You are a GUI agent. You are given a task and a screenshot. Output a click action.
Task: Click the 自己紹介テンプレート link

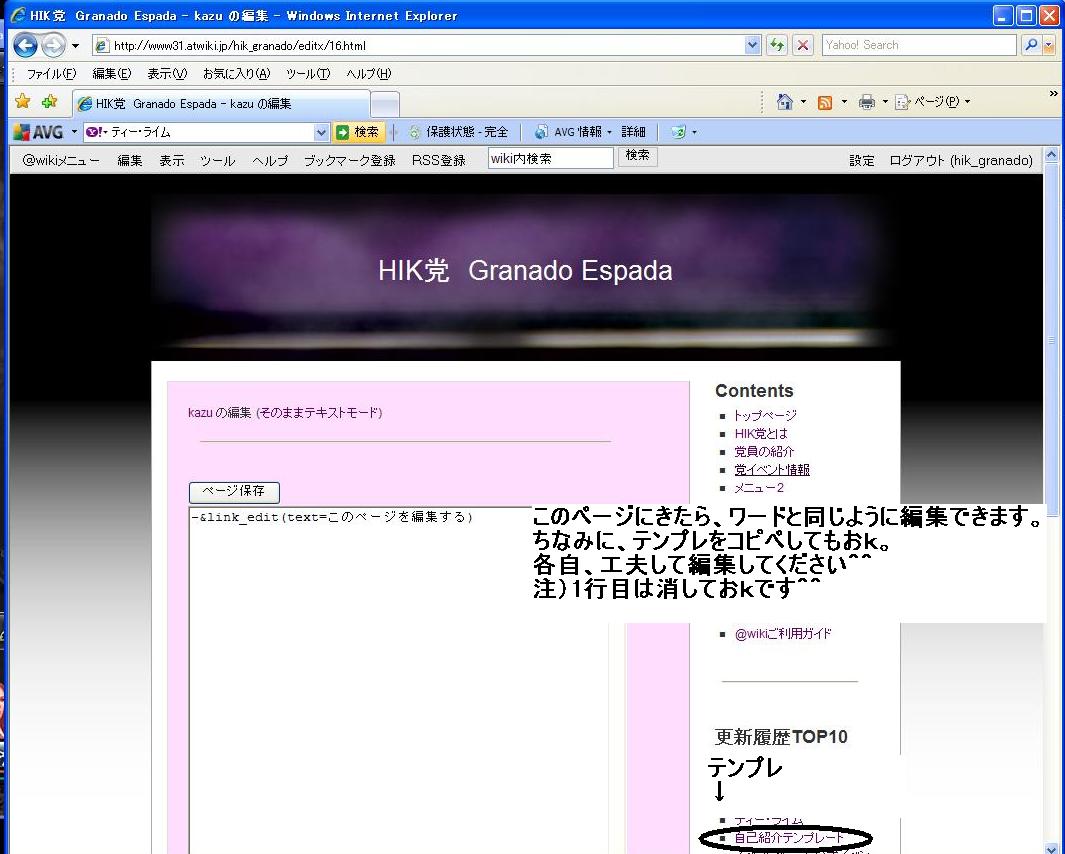[x=789, y=837]
